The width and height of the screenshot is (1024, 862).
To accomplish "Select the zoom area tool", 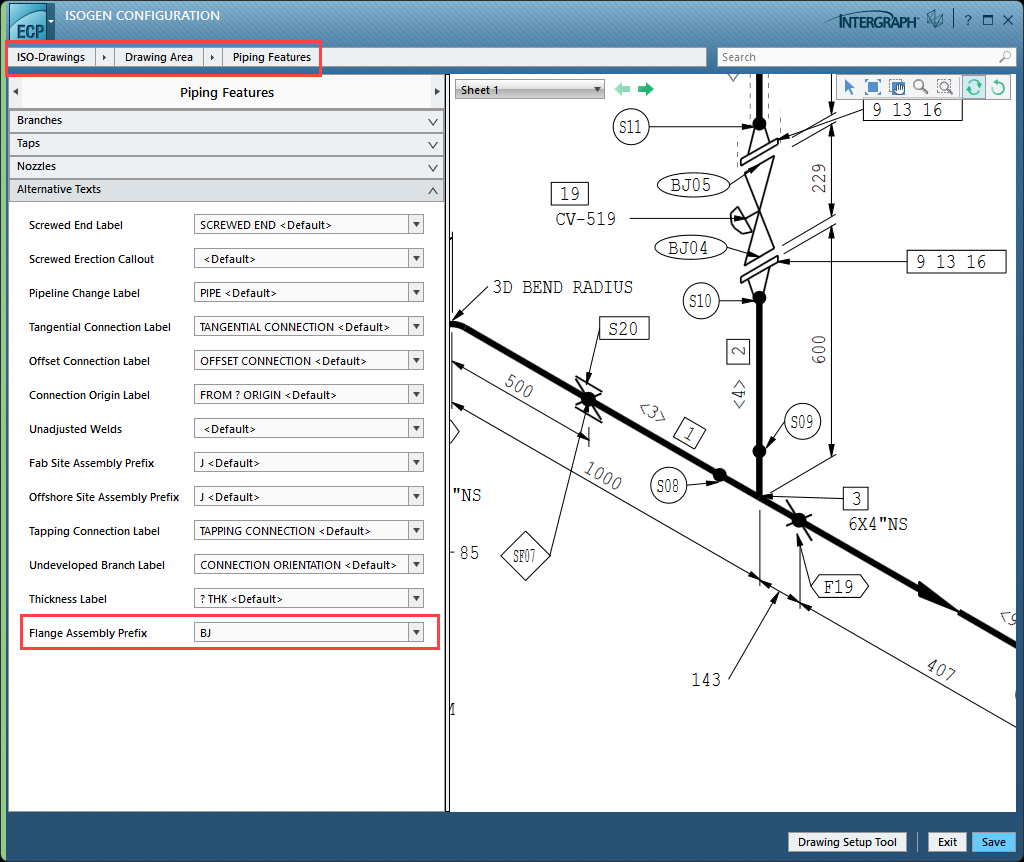I will pyautogui.click(x=944, y=88).
